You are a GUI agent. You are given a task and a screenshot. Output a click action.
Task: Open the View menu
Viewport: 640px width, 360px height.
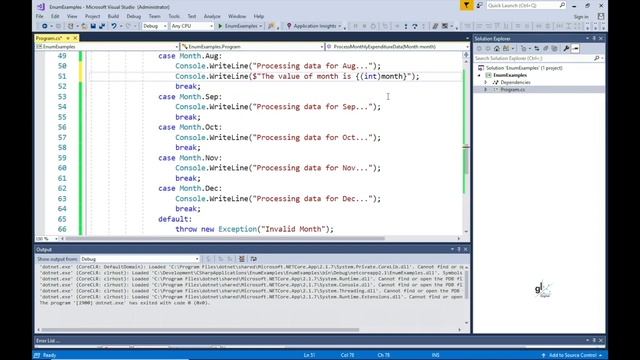point(72,16)
